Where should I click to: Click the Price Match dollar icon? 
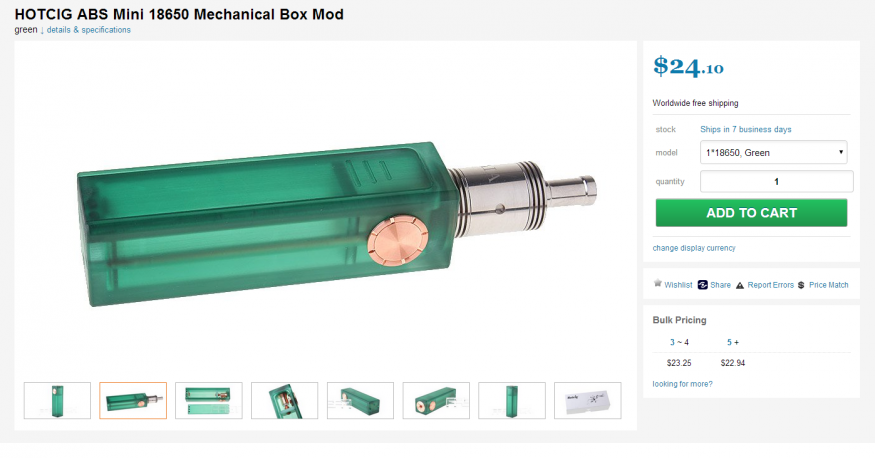tap(801, 285)
